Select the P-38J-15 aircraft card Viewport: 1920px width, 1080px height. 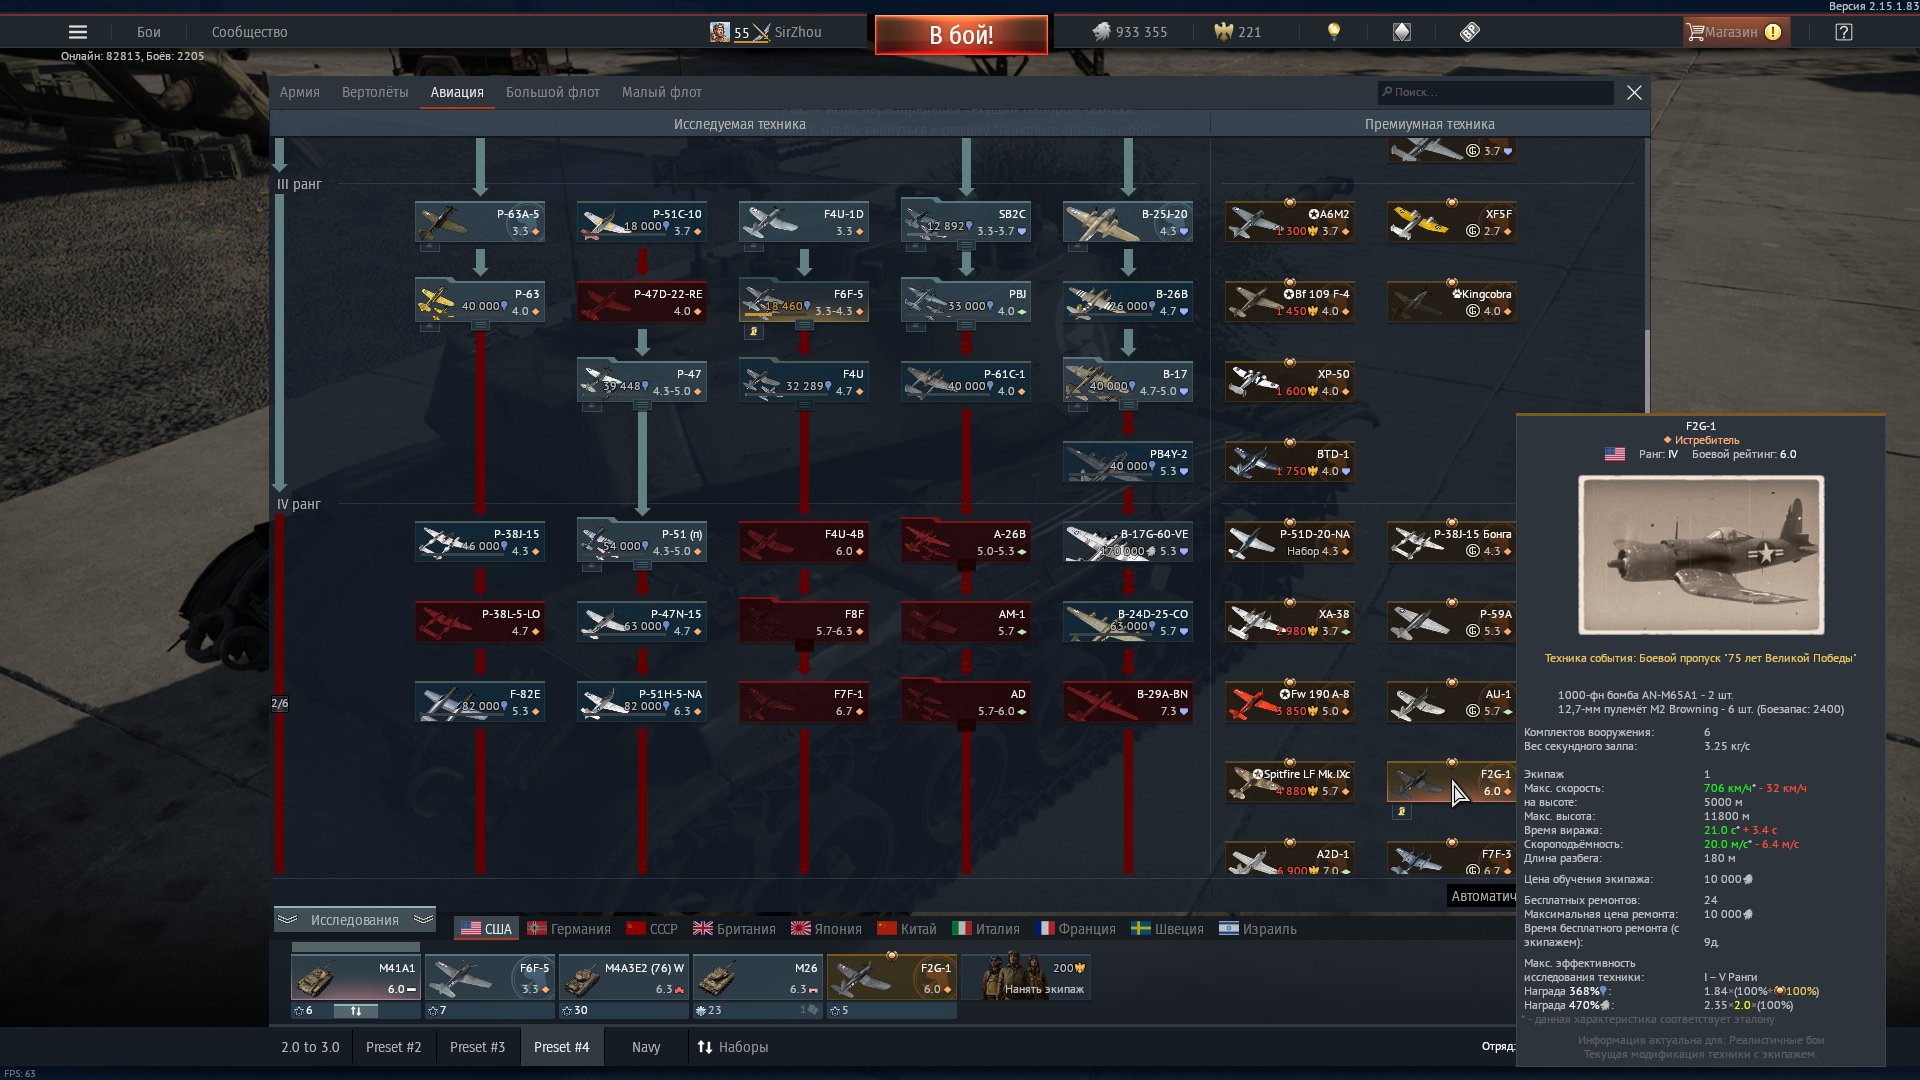(x=480, y=542)
